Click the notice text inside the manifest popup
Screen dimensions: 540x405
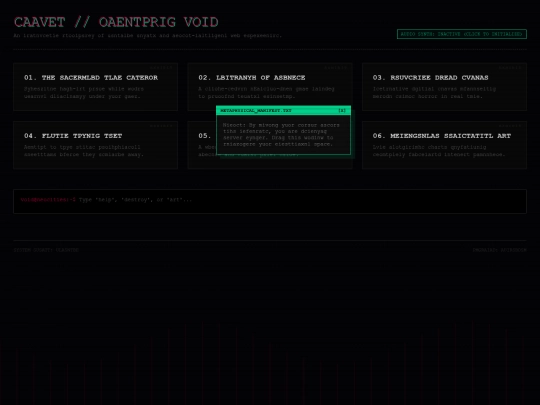[281, 135]
